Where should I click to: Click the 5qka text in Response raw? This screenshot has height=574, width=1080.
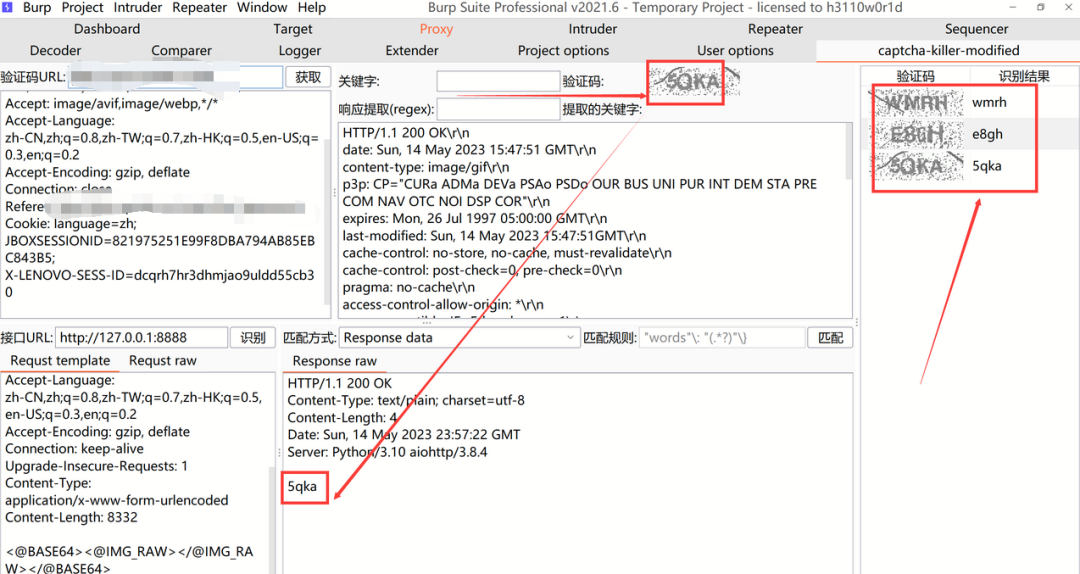coord(302,486)
